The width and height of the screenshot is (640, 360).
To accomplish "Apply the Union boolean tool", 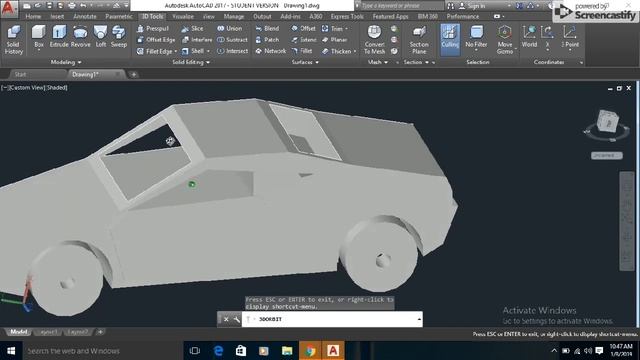I will tap(230, 29).
